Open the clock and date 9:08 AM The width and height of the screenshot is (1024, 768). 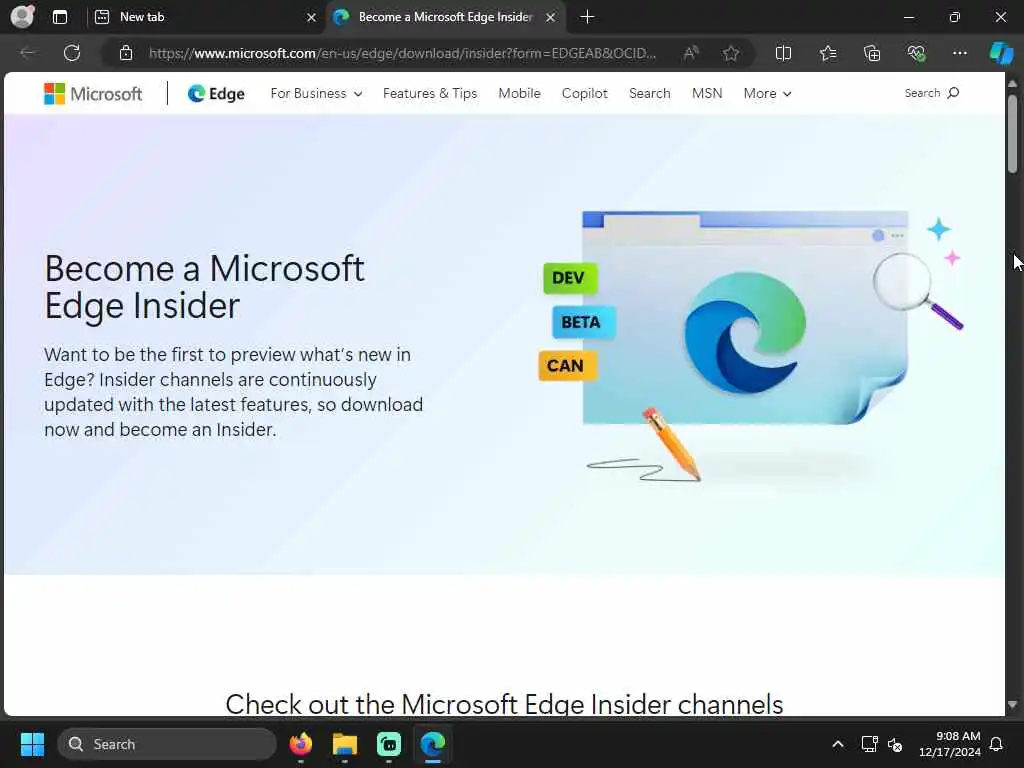[950, 744]
